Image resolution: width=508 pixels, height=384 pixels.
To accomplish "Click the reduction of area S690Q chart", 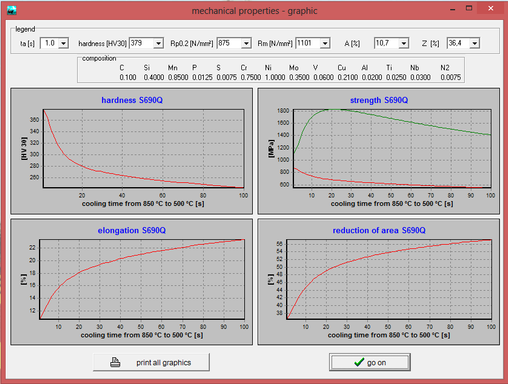I will coord(379,282).
